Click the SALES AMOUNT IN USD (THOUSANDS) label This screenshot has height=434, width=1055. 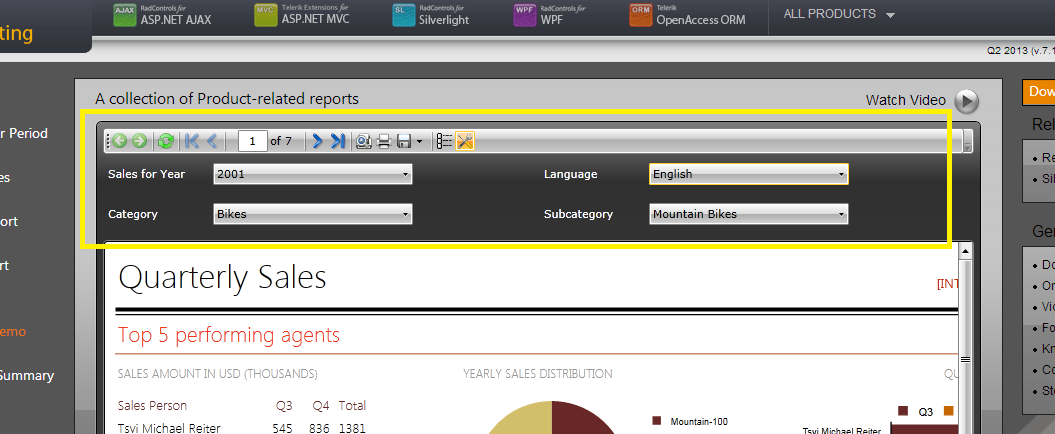217,373
